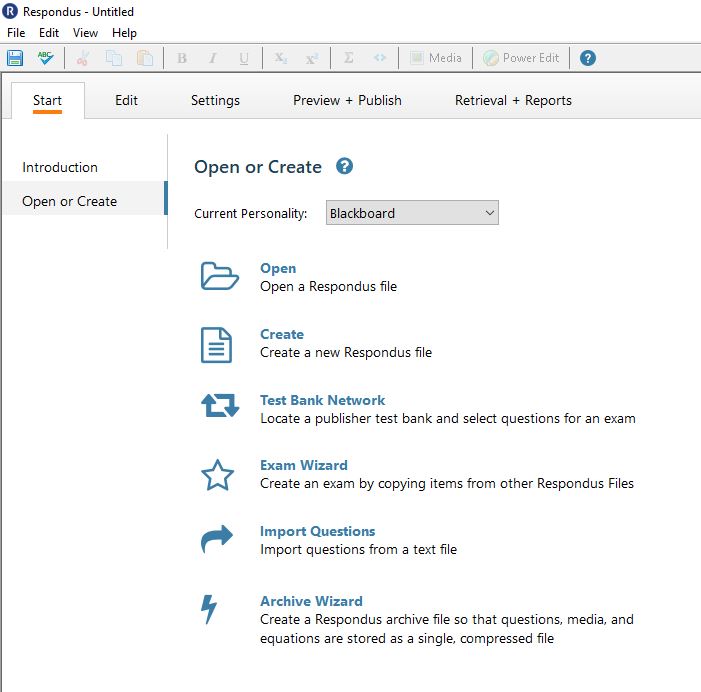Switch to Retrieval + Reports tab
The width and height of the screenshot is (701, 692).
click(x=513, y=101)
